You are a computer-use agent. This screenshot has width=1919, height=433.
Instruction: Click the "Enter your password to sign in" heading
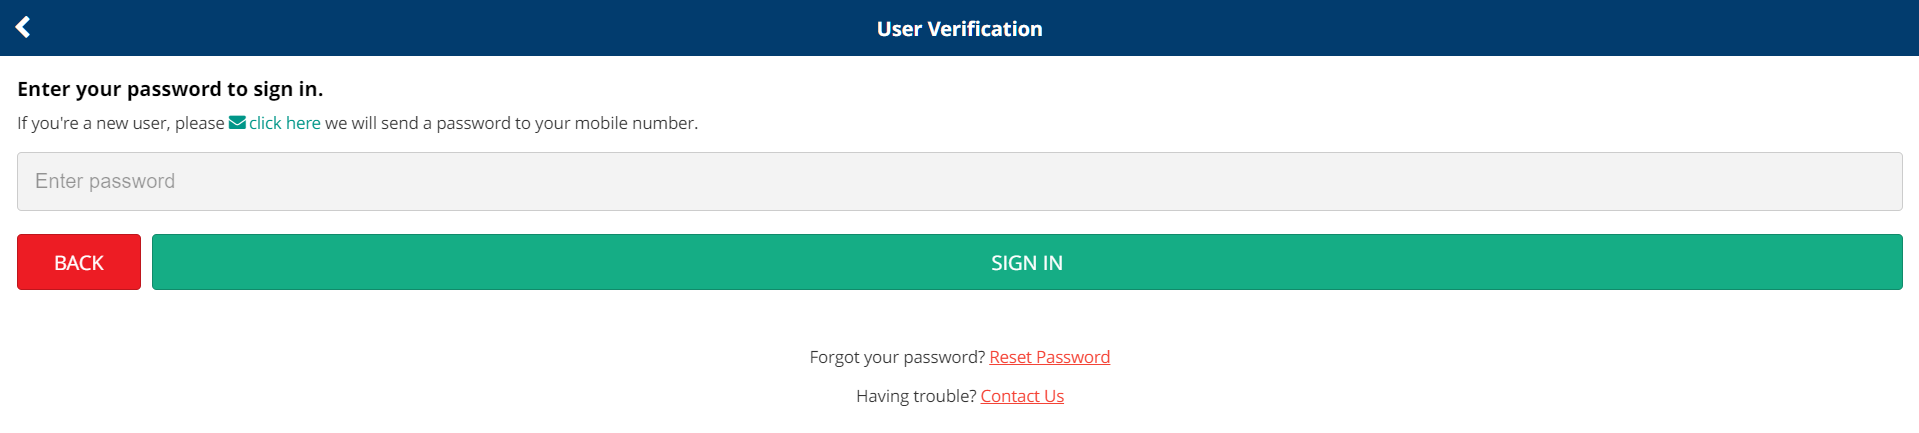[x=170, y=89]
